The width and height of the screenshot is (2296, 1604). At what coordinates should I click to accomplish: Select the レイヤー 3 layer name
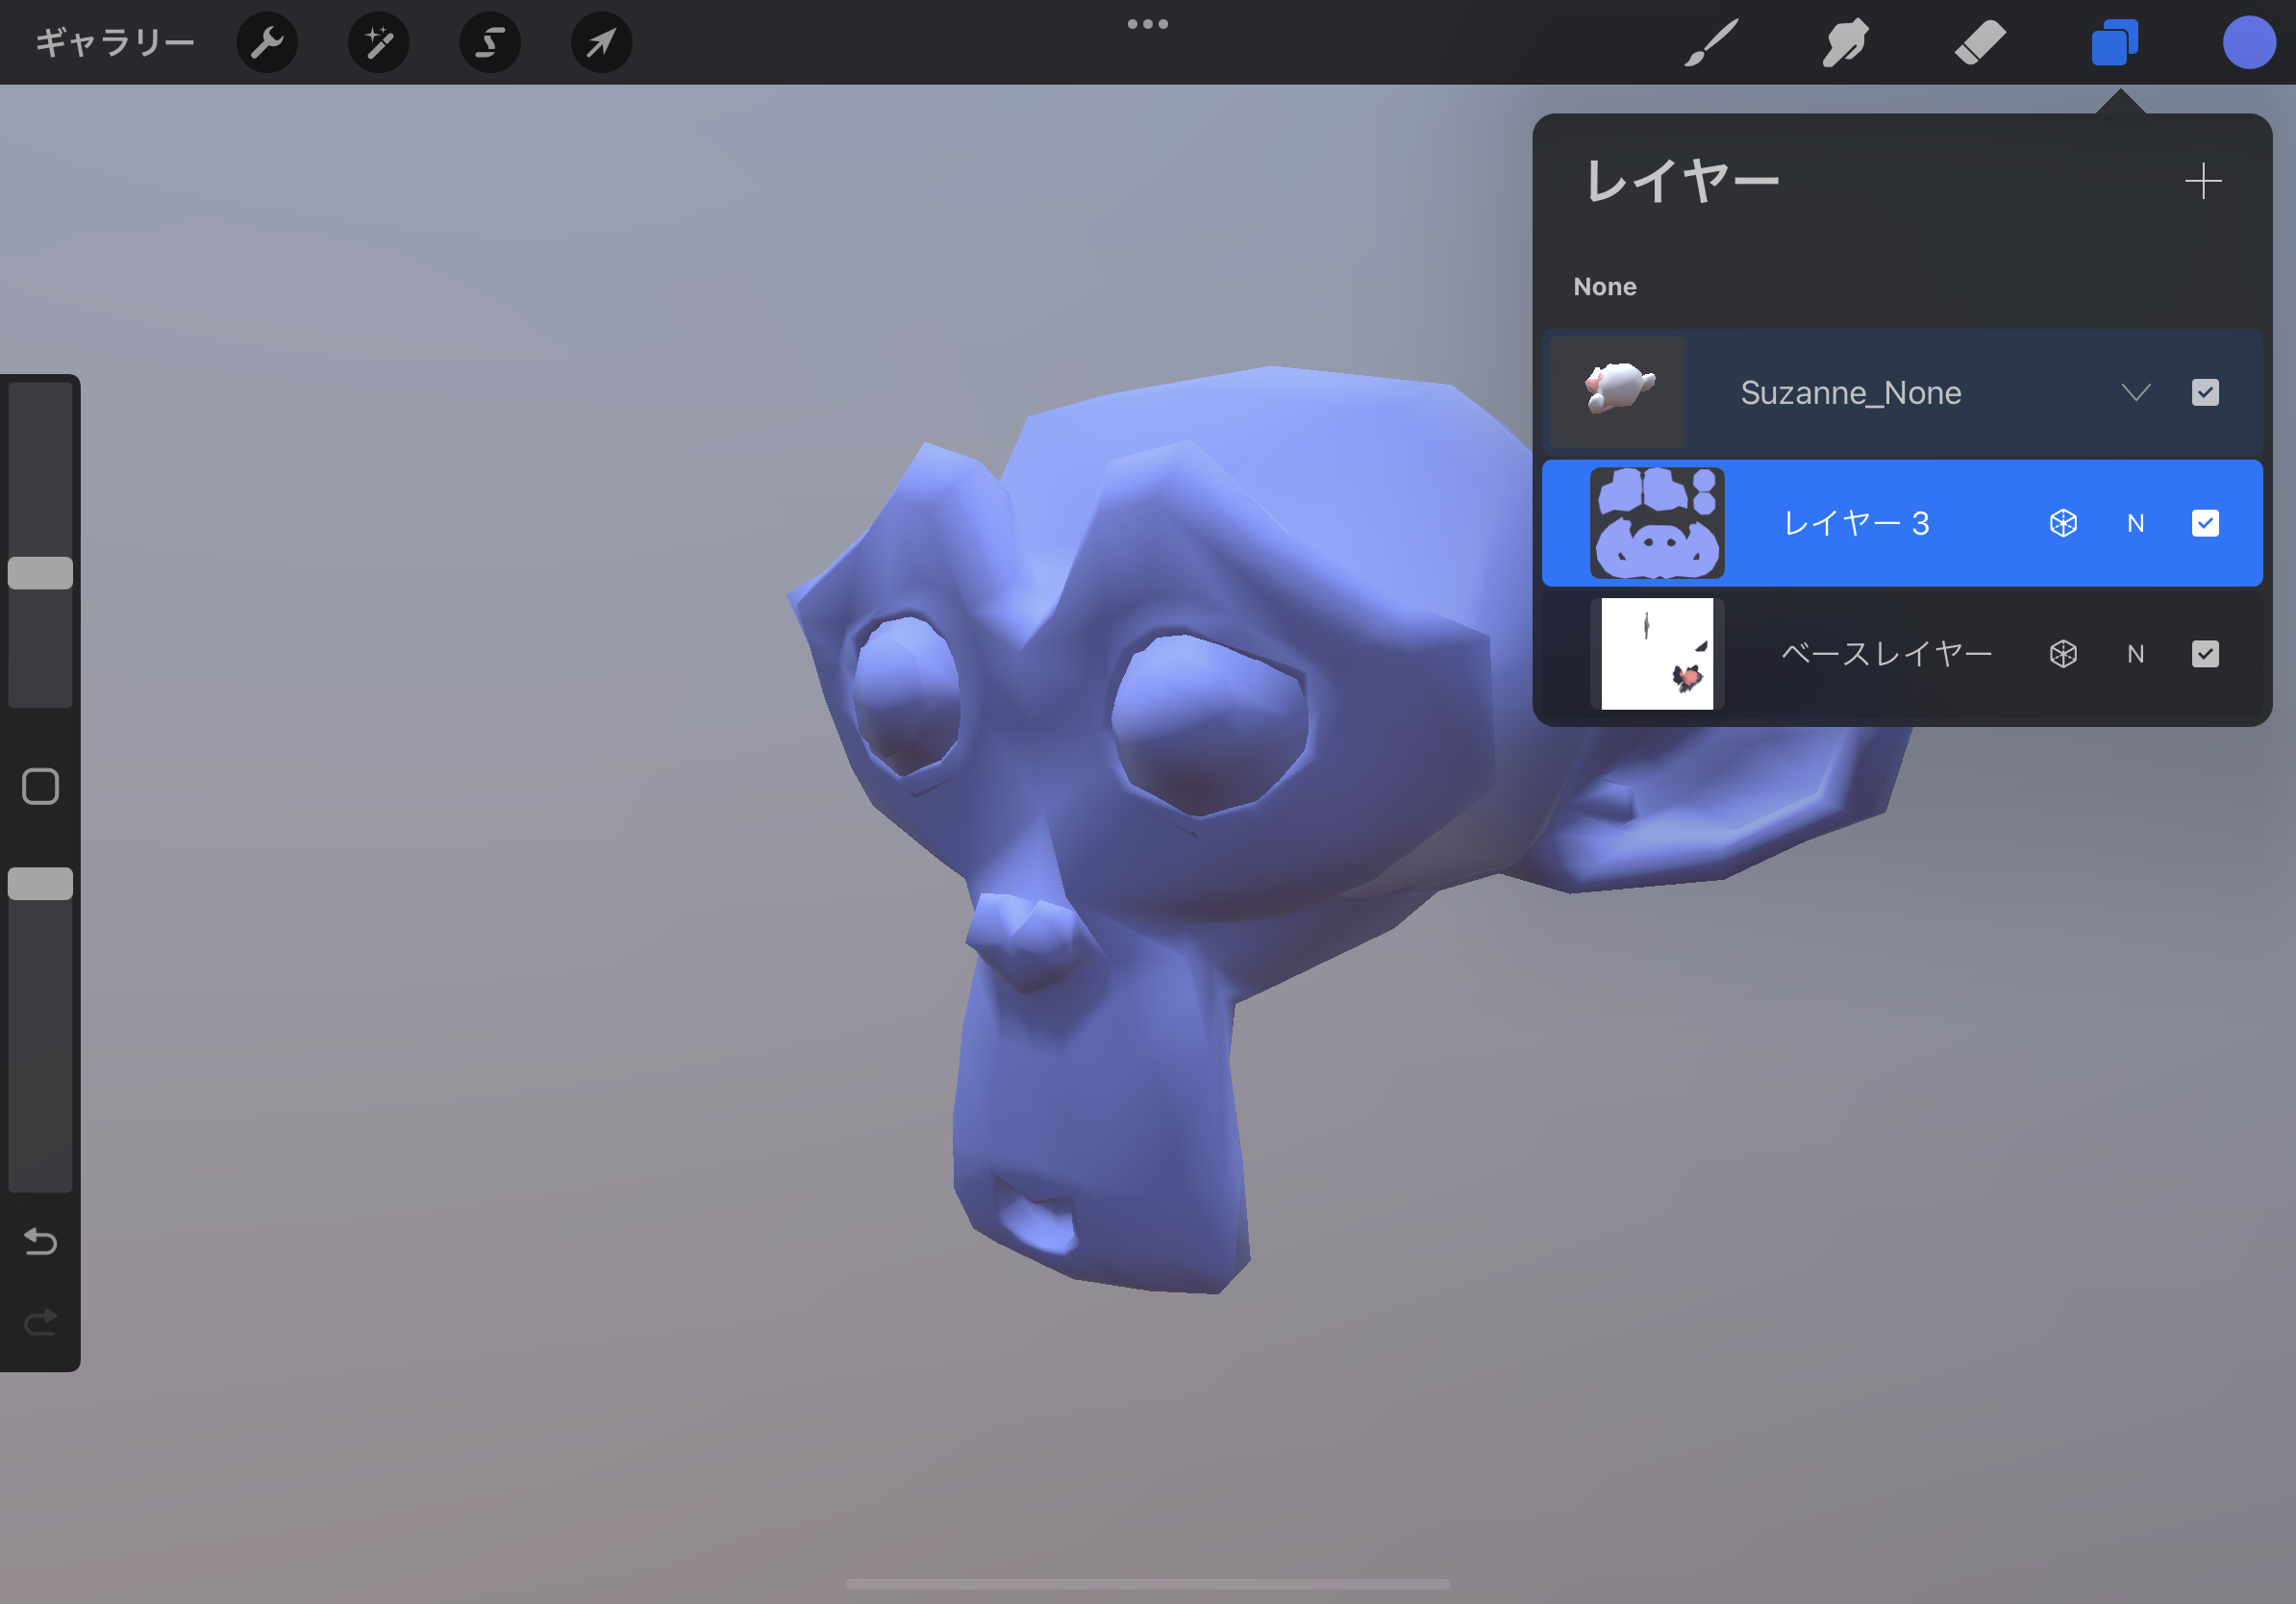(1857, 523)
